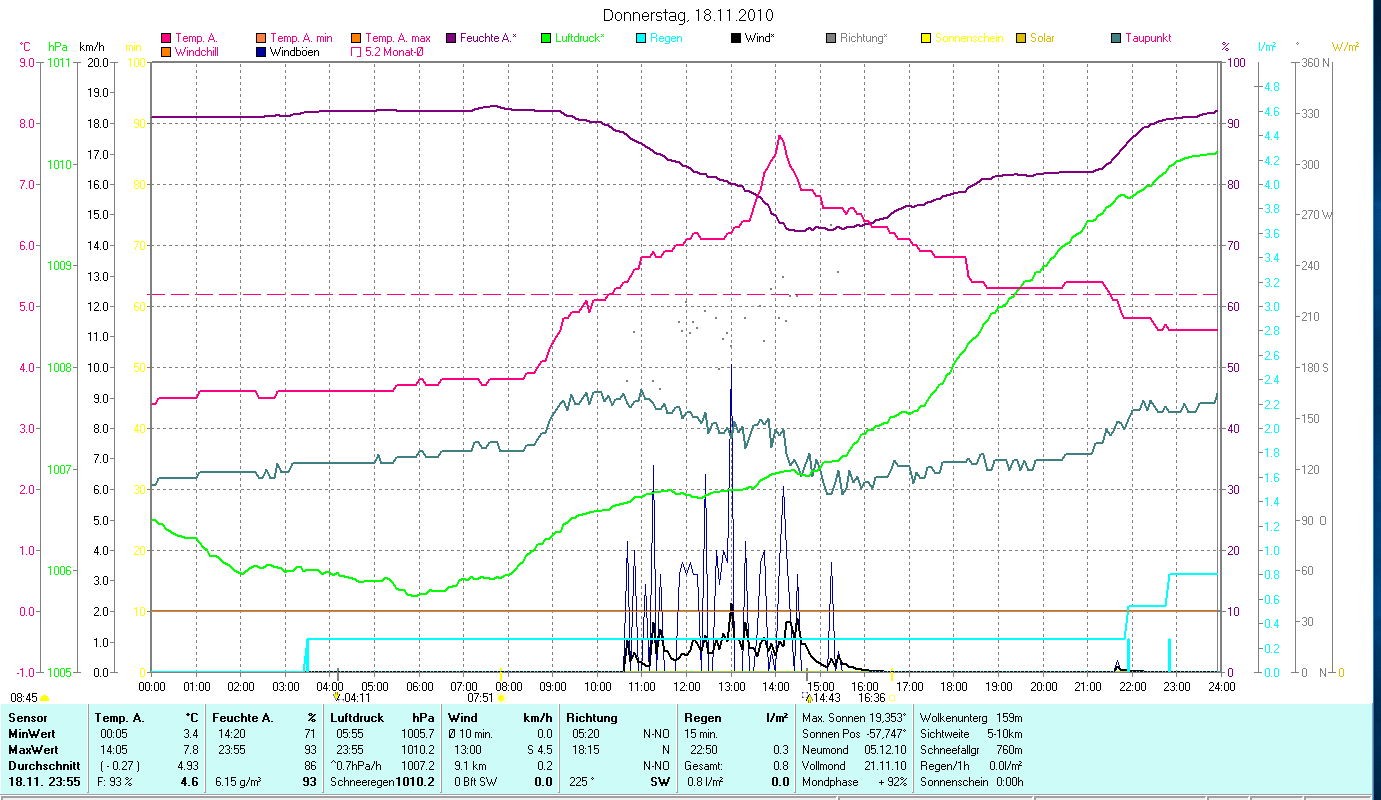The image size is (1381, 800).
Task: Click the moon marker at 14:43
Action: coord(808,697)
